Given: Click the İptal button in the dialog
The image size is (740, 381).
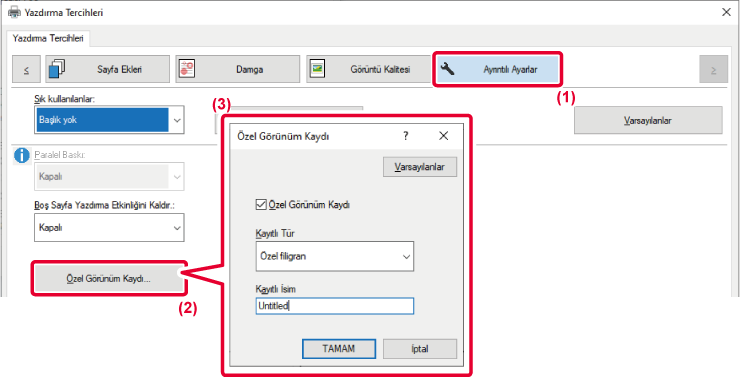Looking at the screenshot, I should tap(420, 349).
